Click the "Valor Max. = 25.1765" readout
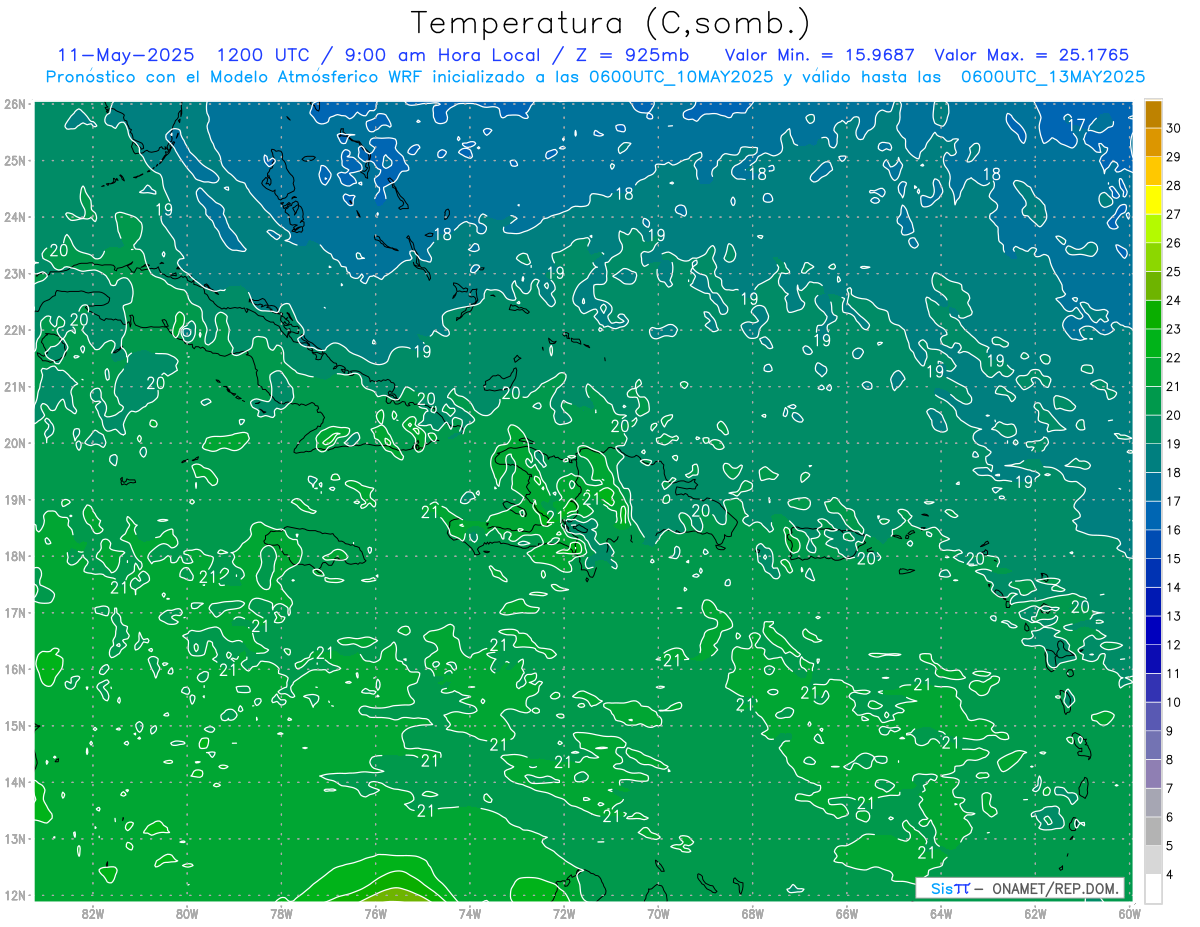This screenshot has height=927, width=1200. pos(1032,55)
